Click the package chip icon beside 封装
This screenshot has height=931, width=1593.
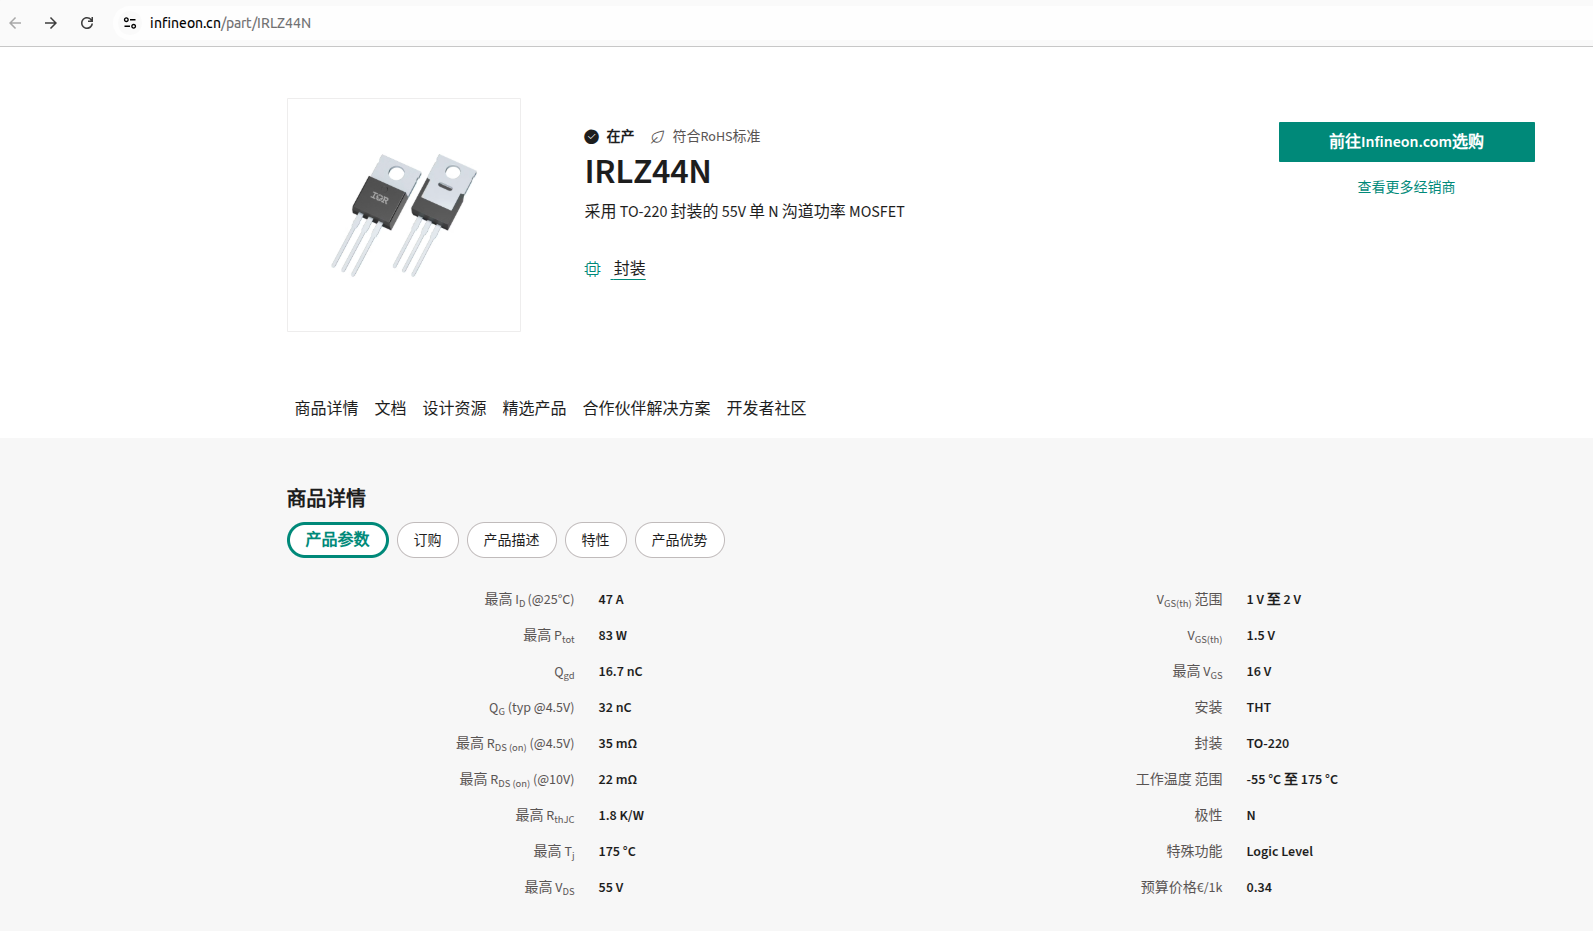point(593,269)
